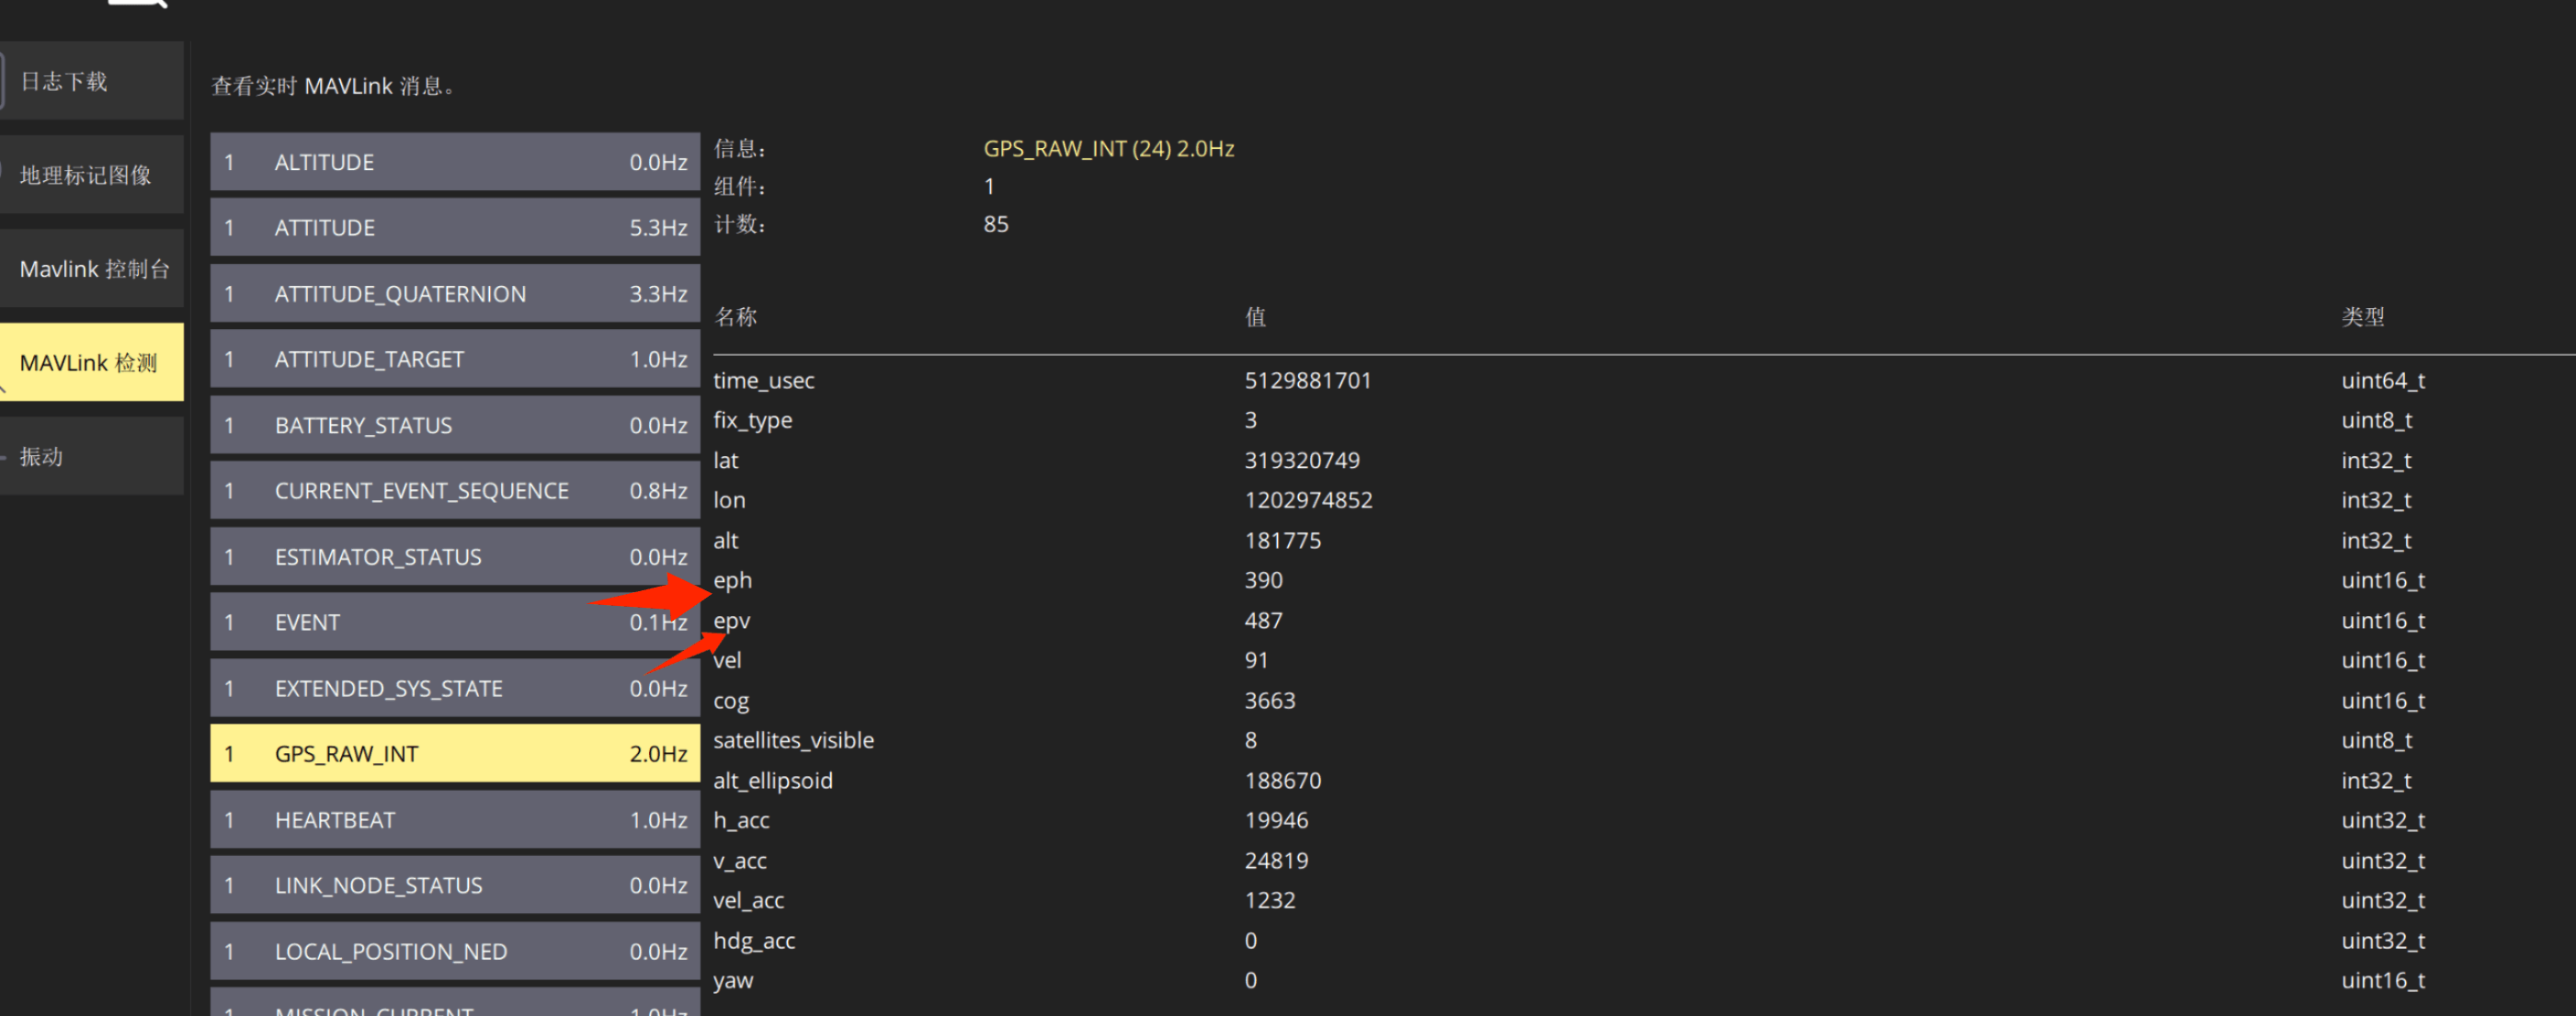The image size is (2576, 1016).
Task: Switch to the 地理标记图像 geotag page
Action: tap(90, 175)
